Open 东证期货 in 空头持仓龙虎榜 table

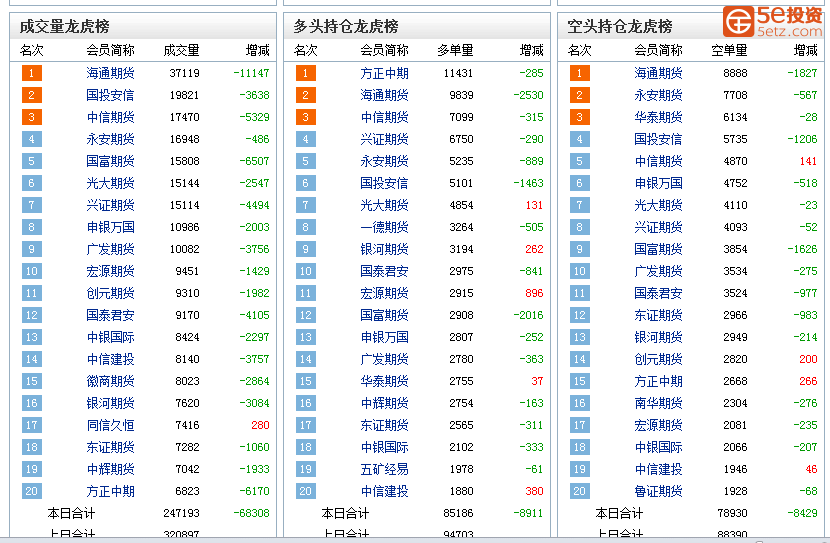tap(658, 315)
